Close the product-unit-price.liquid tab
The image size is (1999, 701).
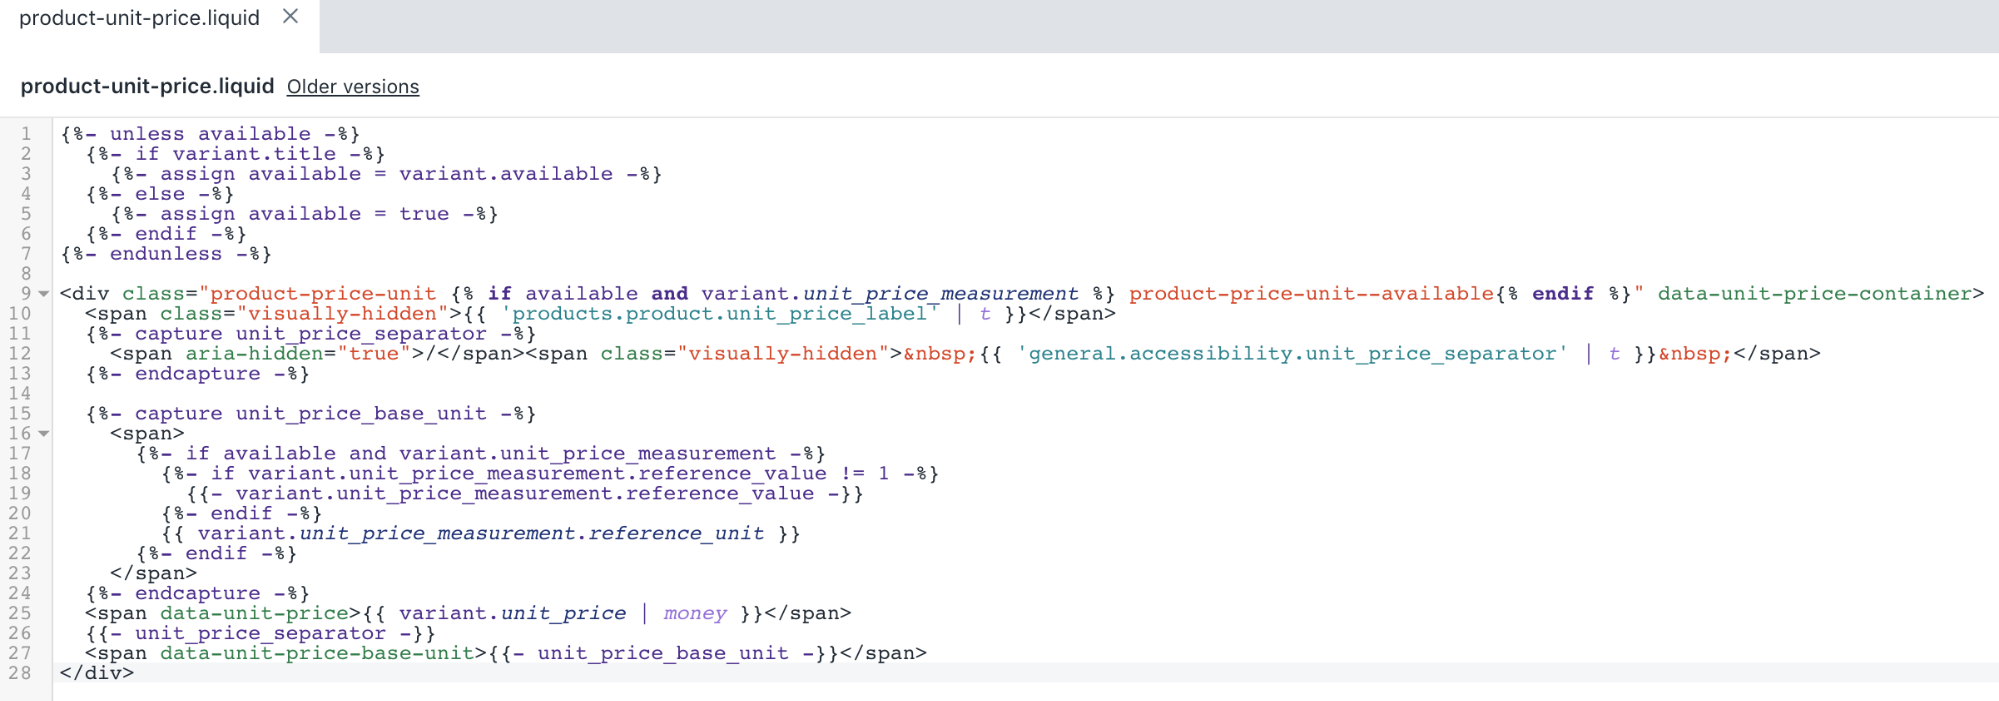point(290,17)
